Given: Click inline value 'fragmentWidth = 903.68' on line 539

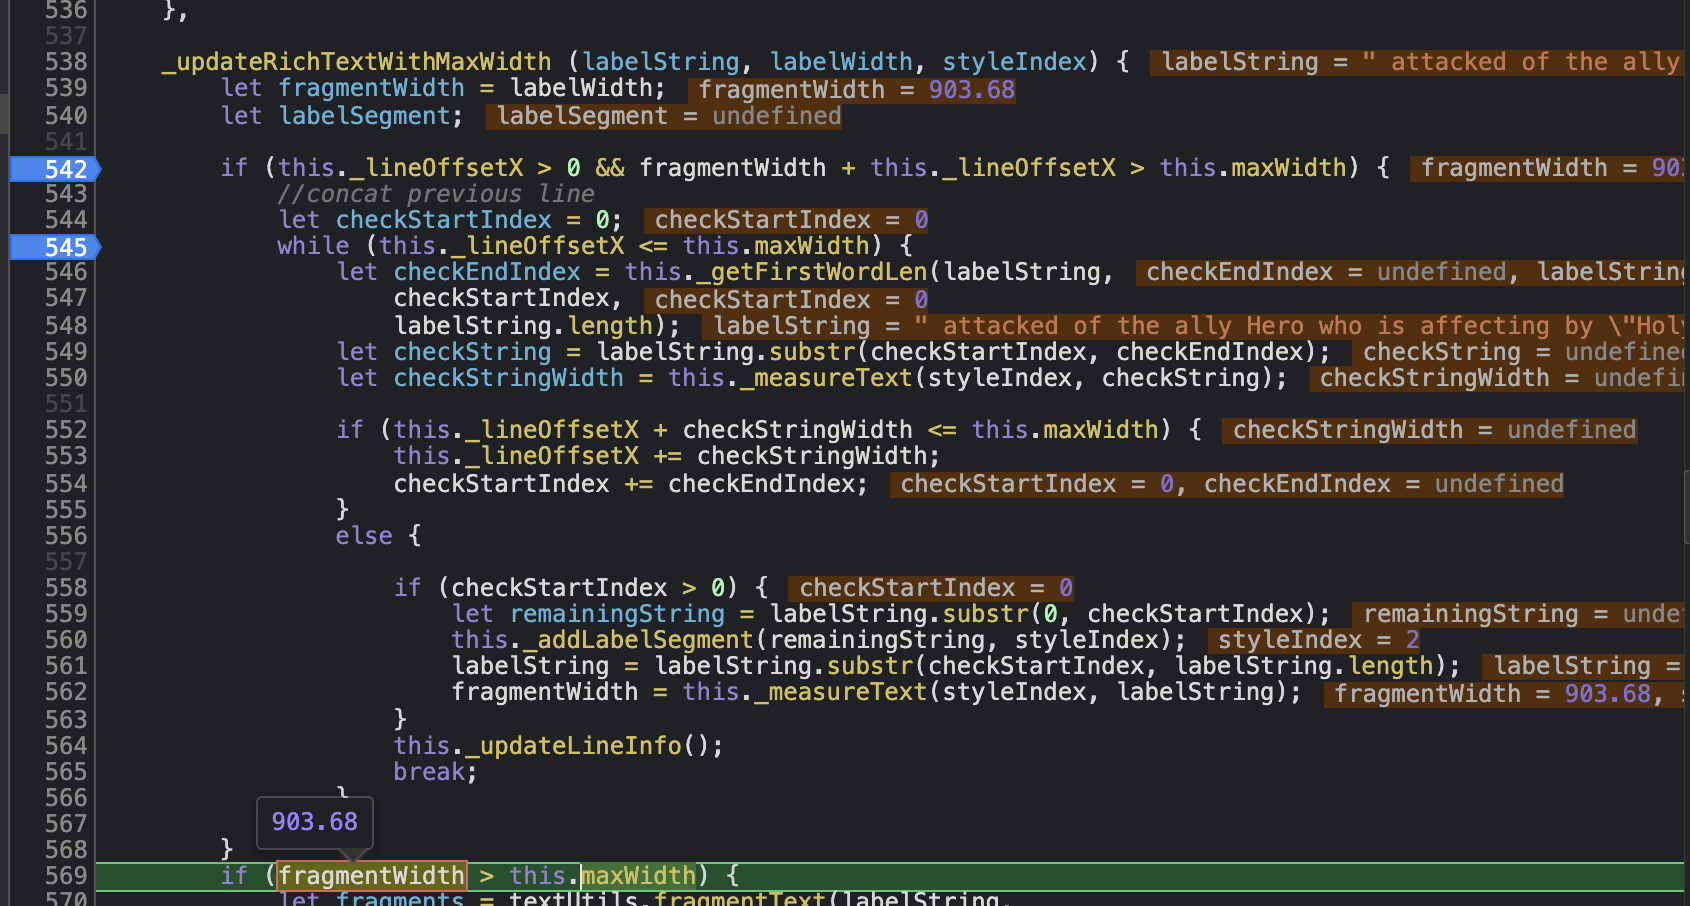Looking at the screenshot, I should click(853, 90).
